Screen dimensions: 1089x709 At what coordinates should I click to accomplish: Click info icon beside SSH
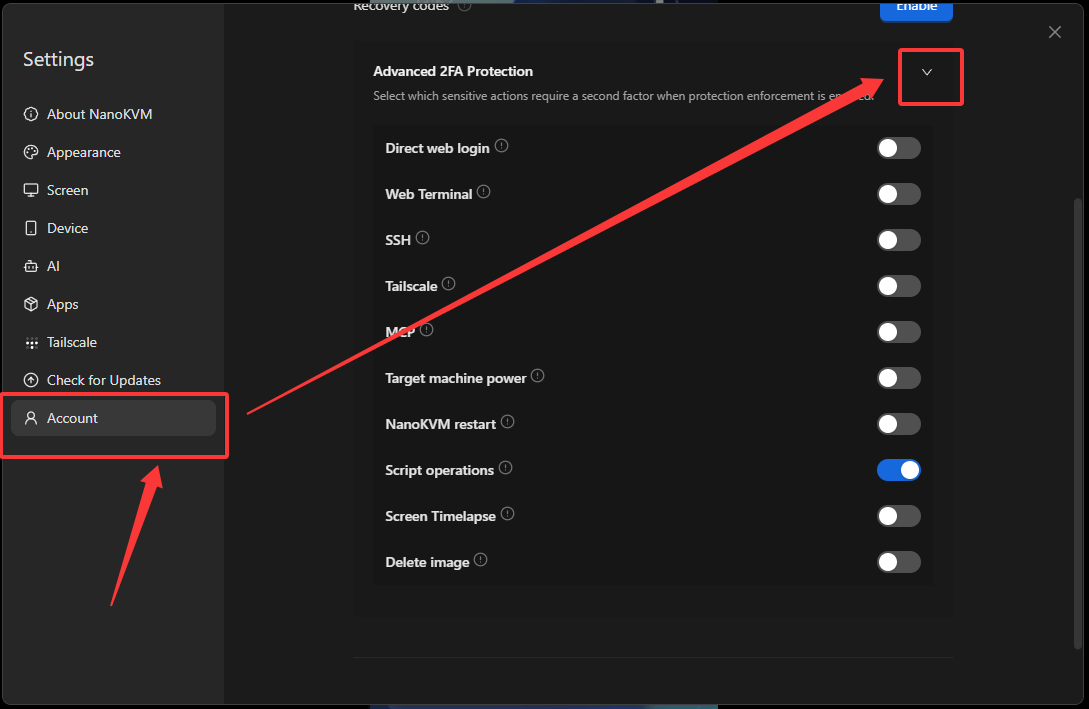pyautogui.click(x=422, y=237)
